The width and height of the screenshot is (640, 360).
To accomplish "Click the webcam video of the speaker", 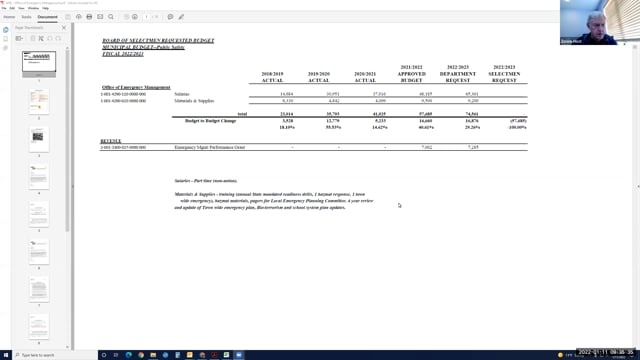I will [x=600, y=22].
